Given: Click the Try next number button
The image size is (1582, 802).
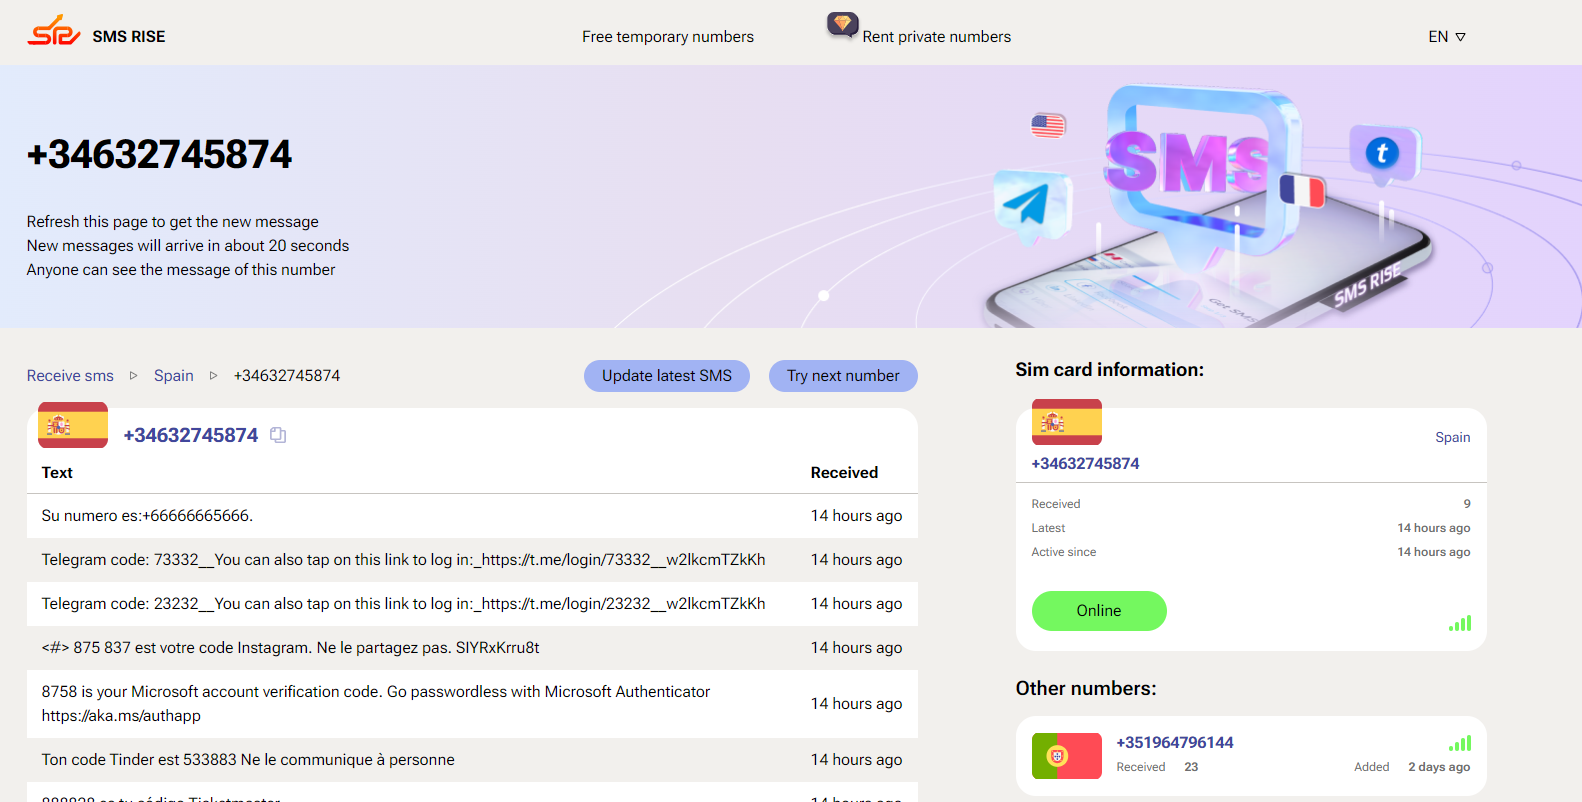Looking at the screenshot, I should point(843,376).
